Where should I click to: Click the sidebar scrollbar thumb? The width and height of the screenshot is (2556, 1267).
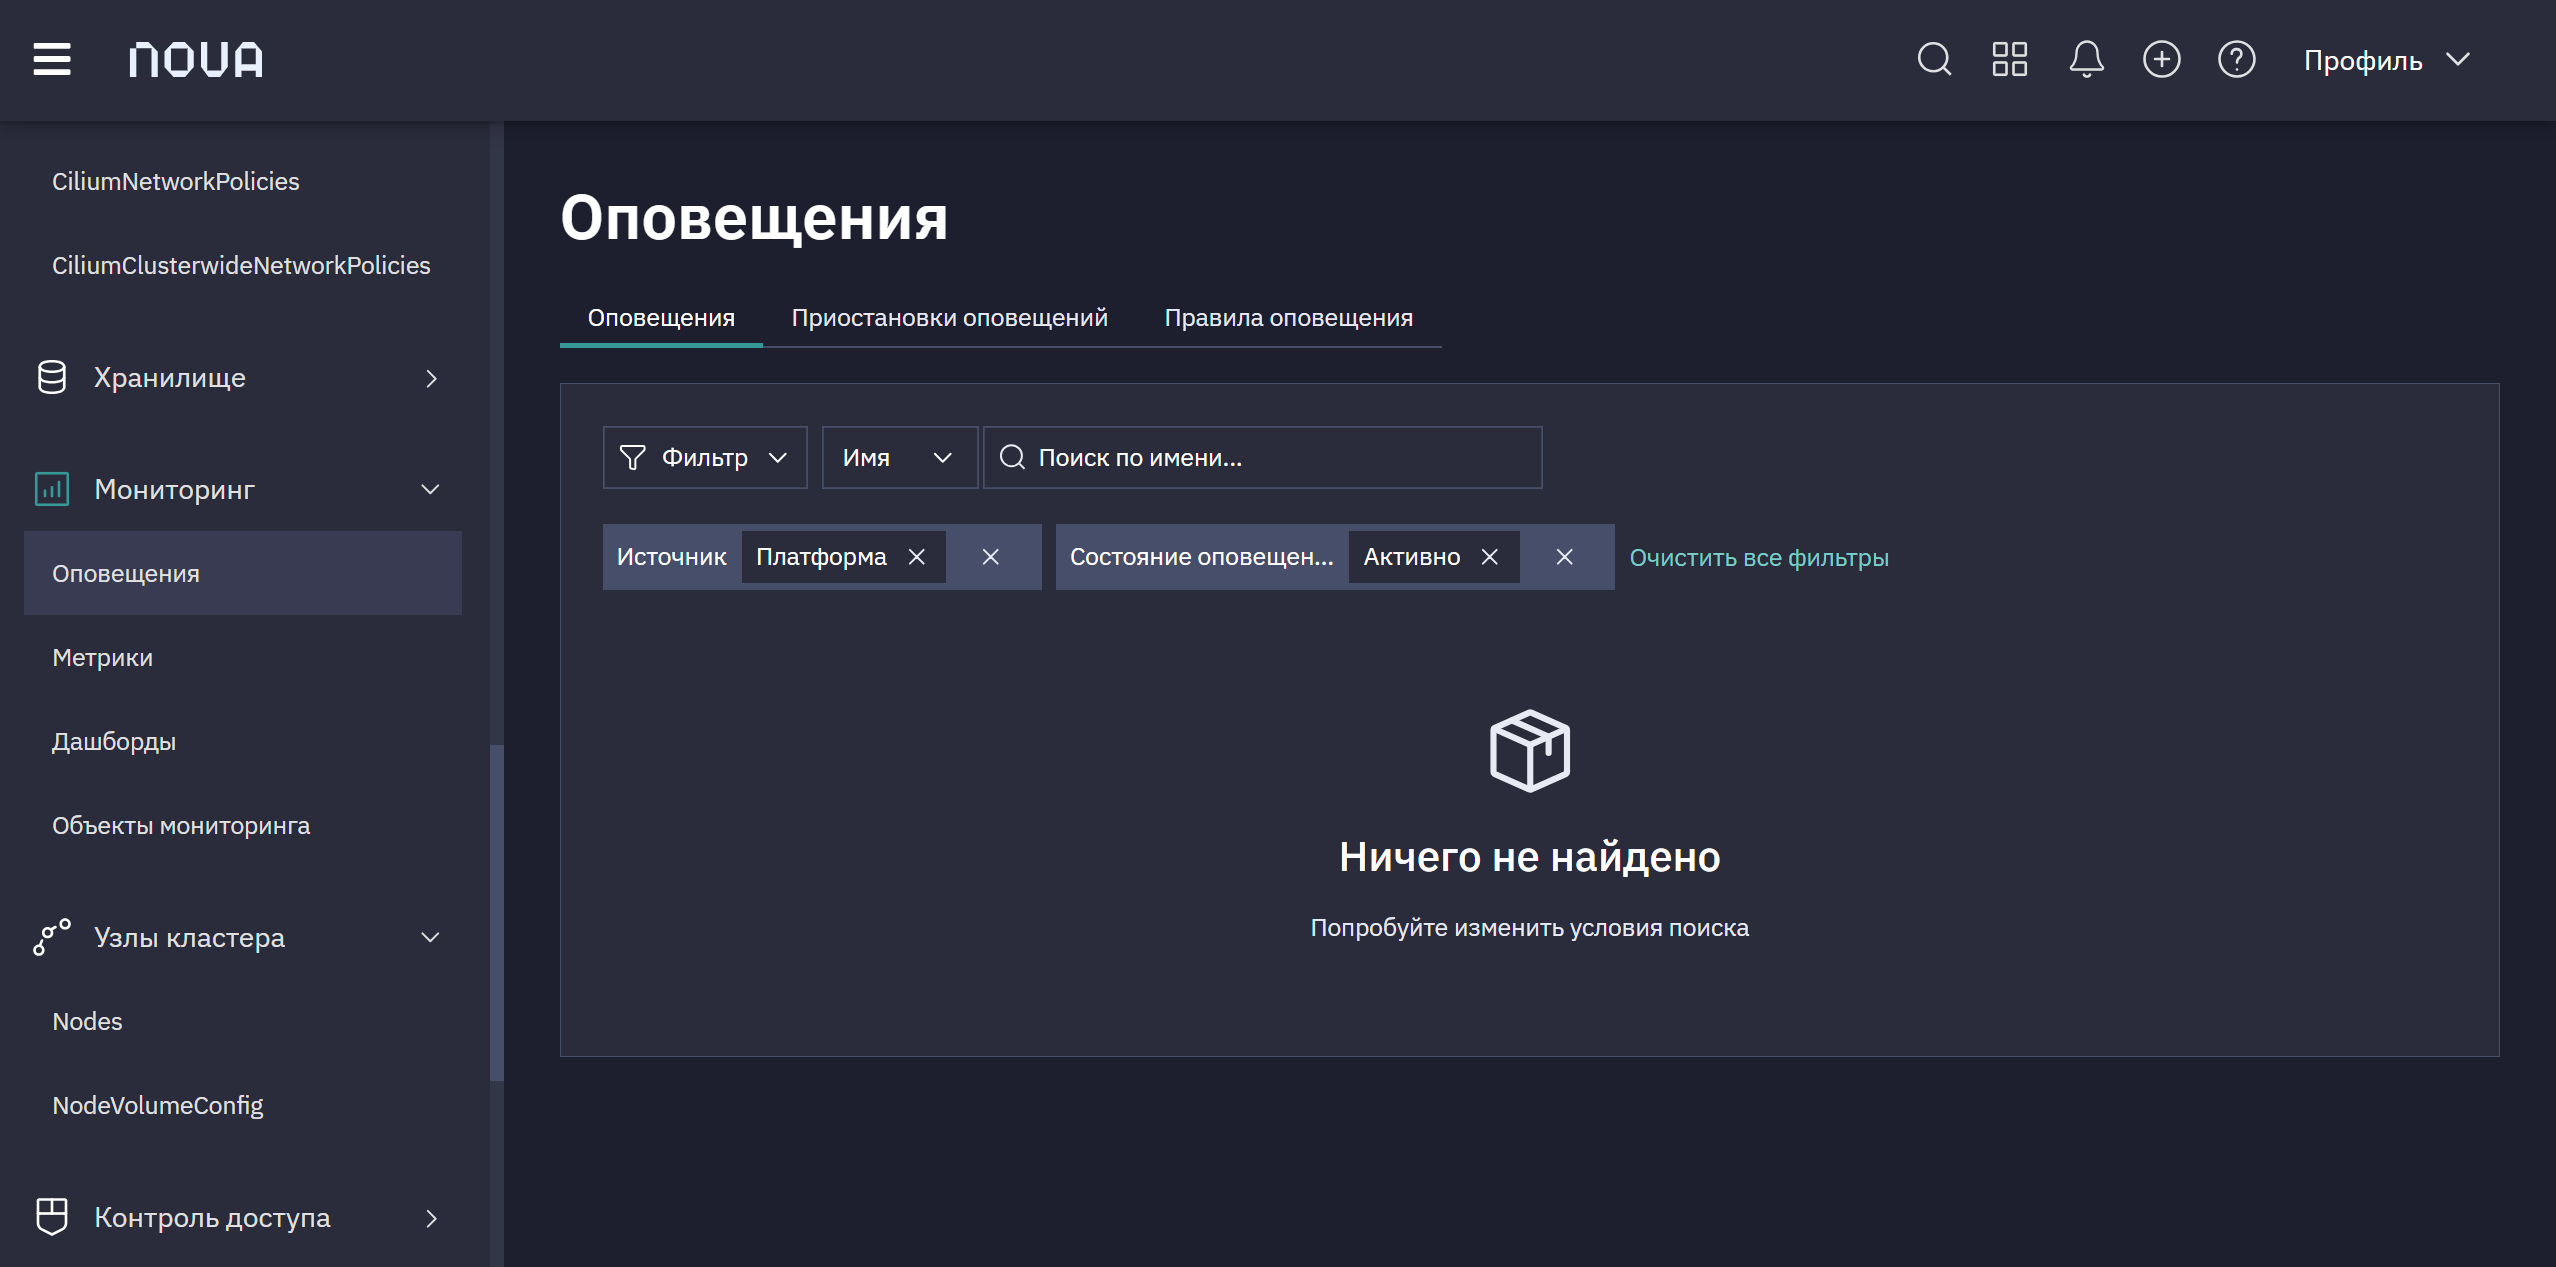pyautogui.click(x=496, y=913)
